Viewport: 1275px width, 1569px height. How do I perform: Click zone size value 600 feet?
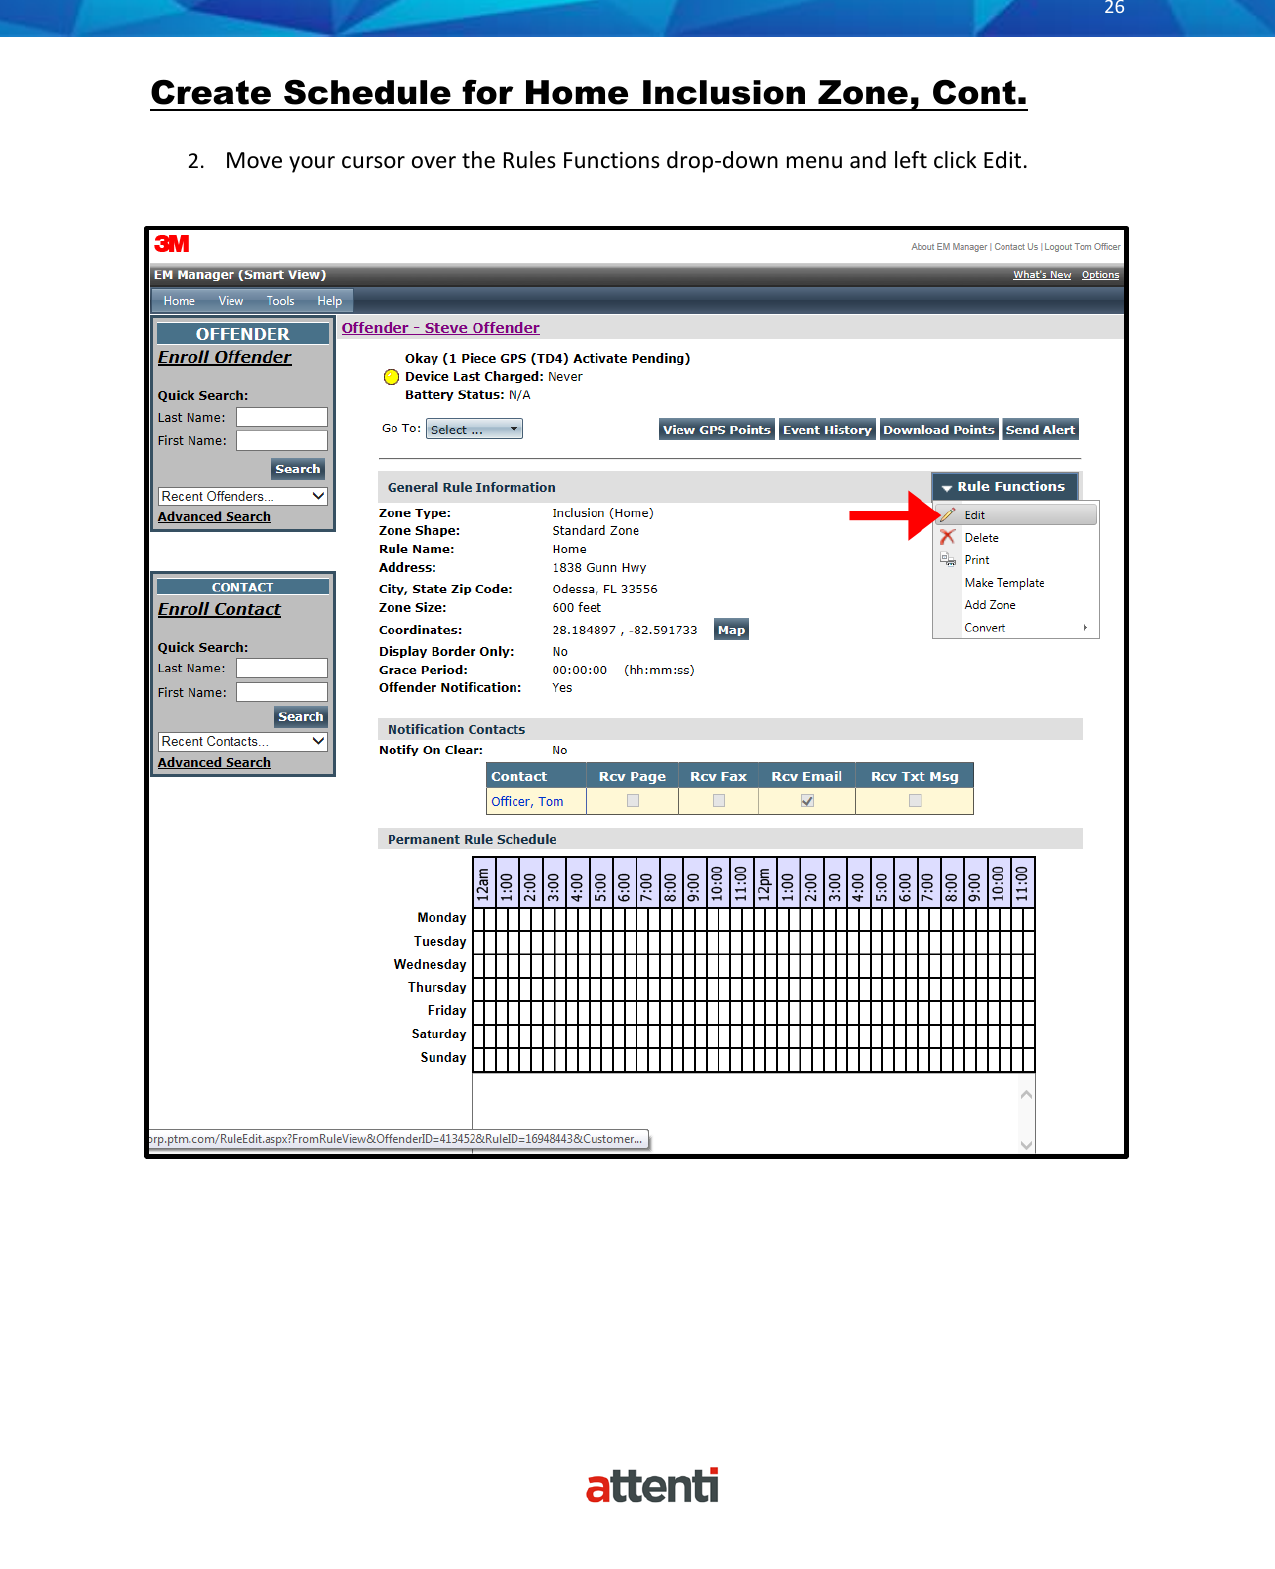pyautogui.click(x=577, y=608)
